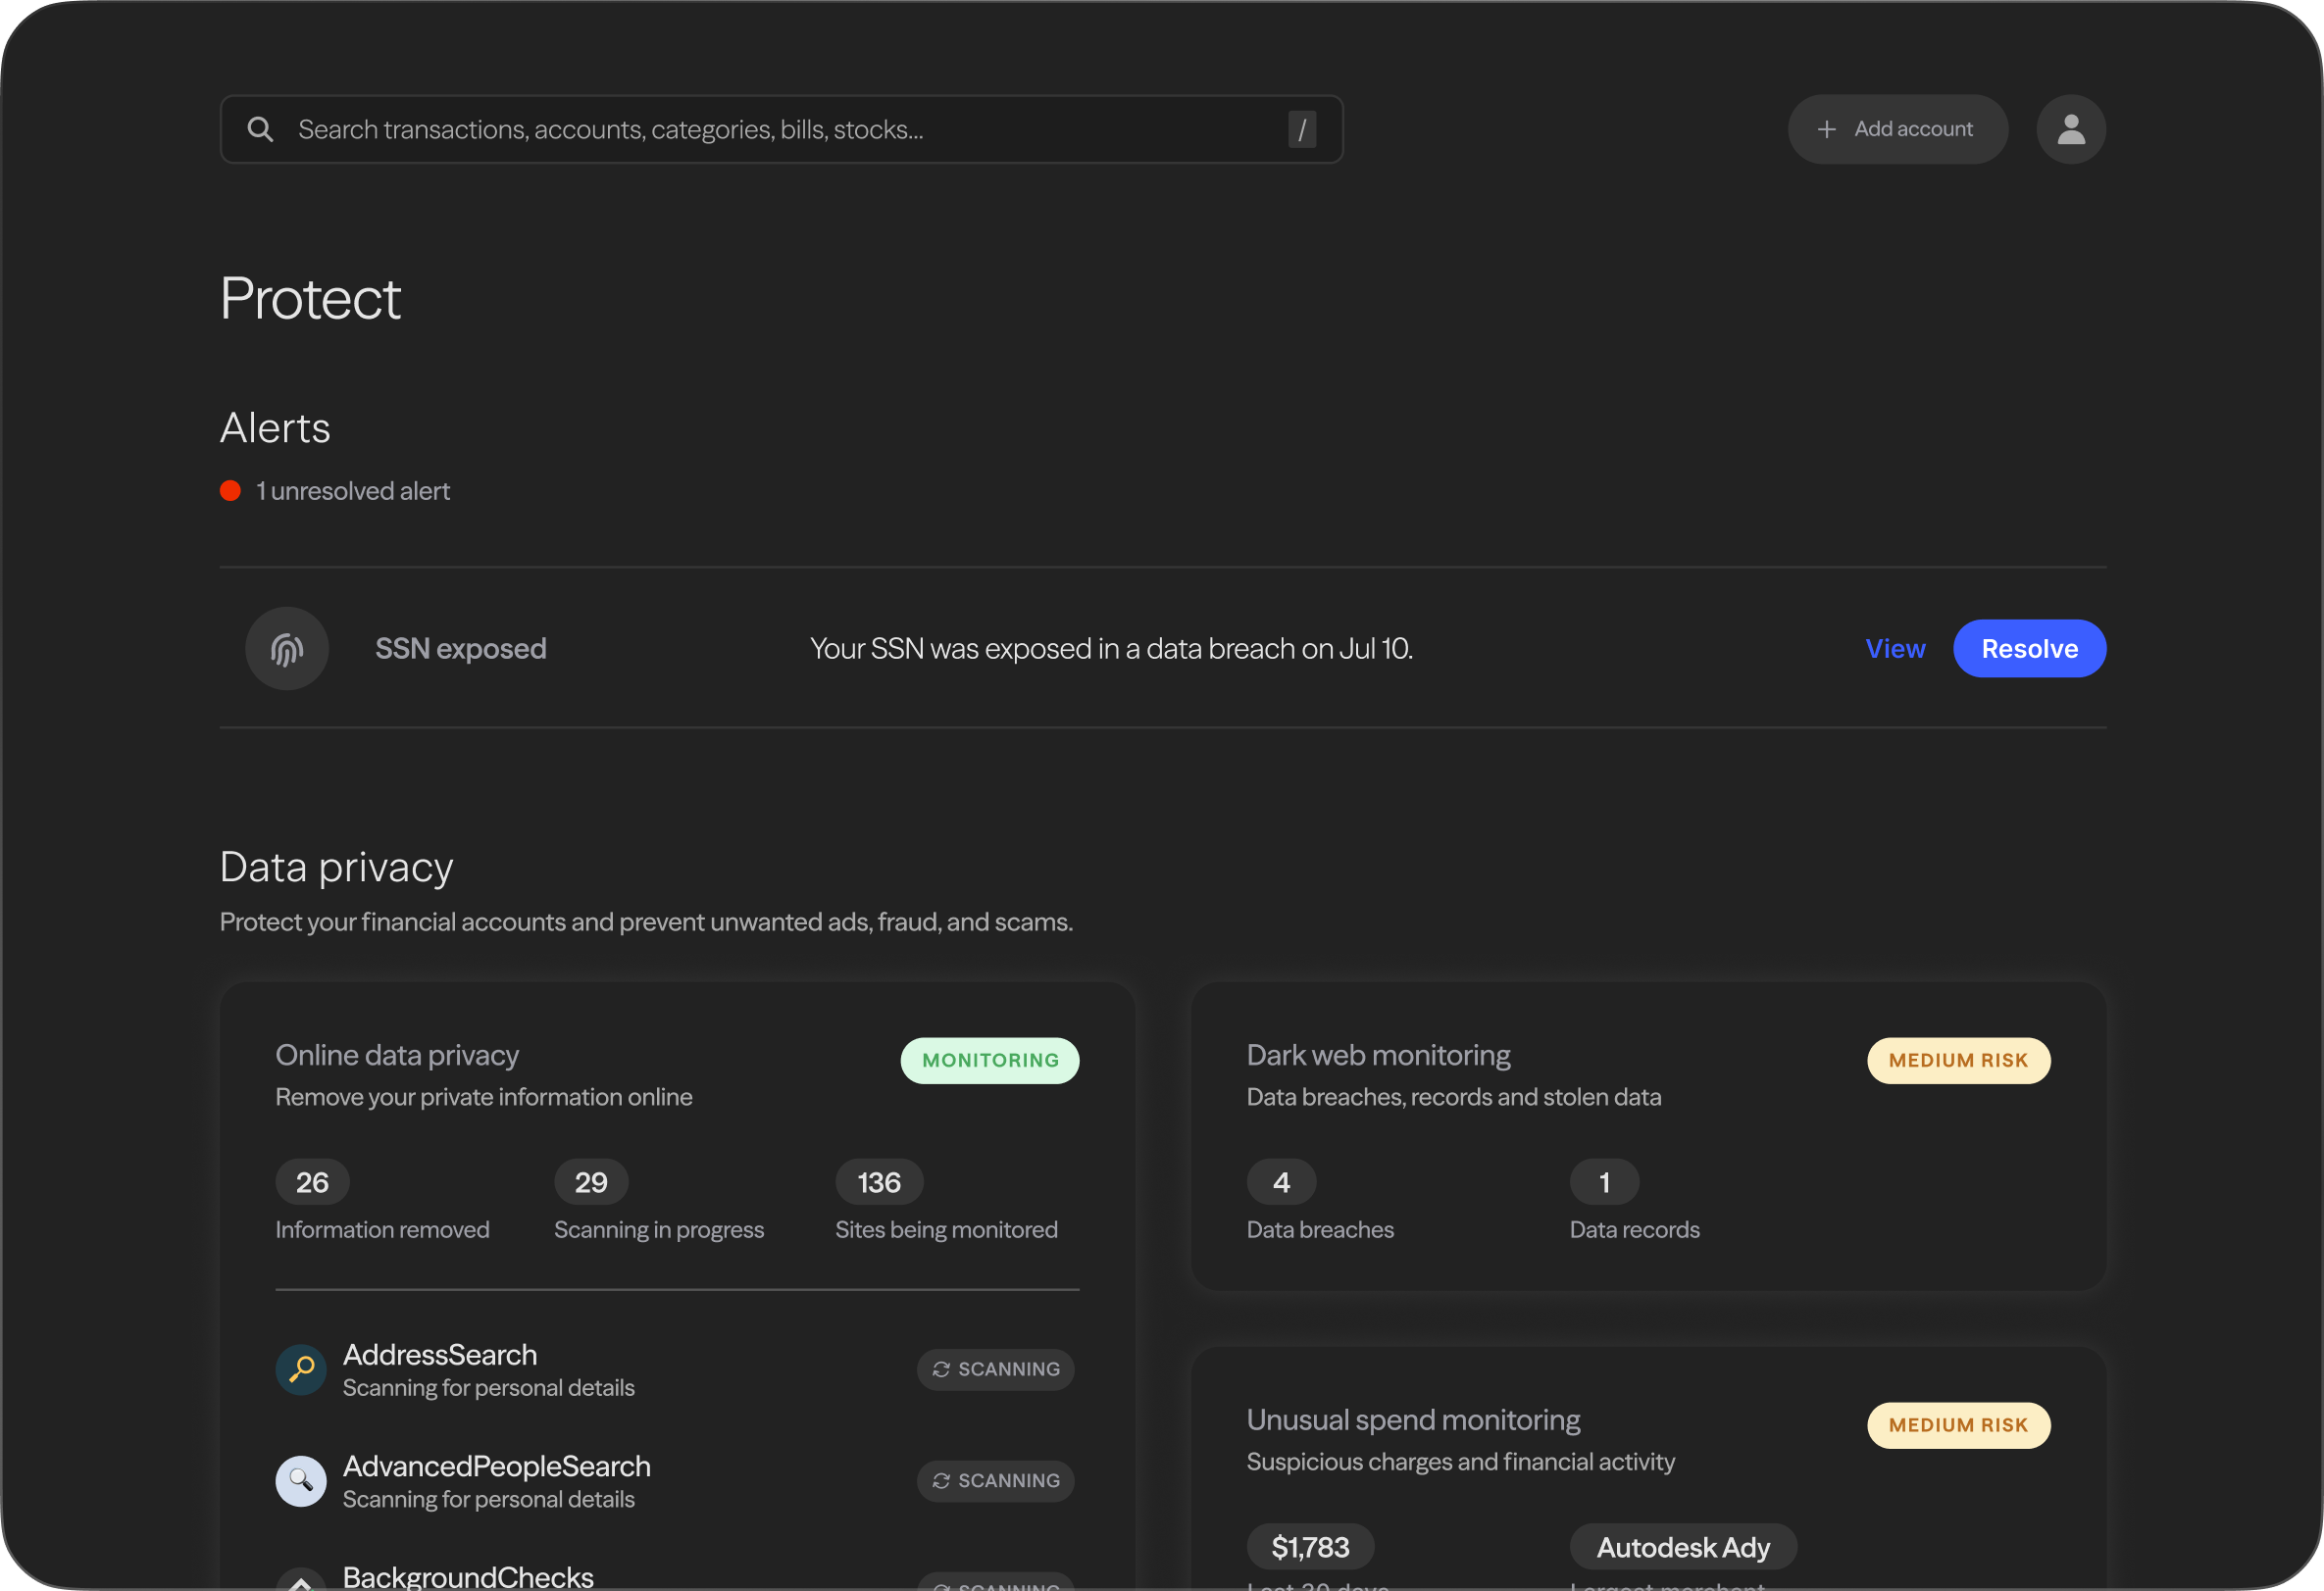Viewport: 2324px width, 1591px height.
Task: Click the AdvancedPeopleSearch SCANNING status badge
Action: tap(995, 1480)
